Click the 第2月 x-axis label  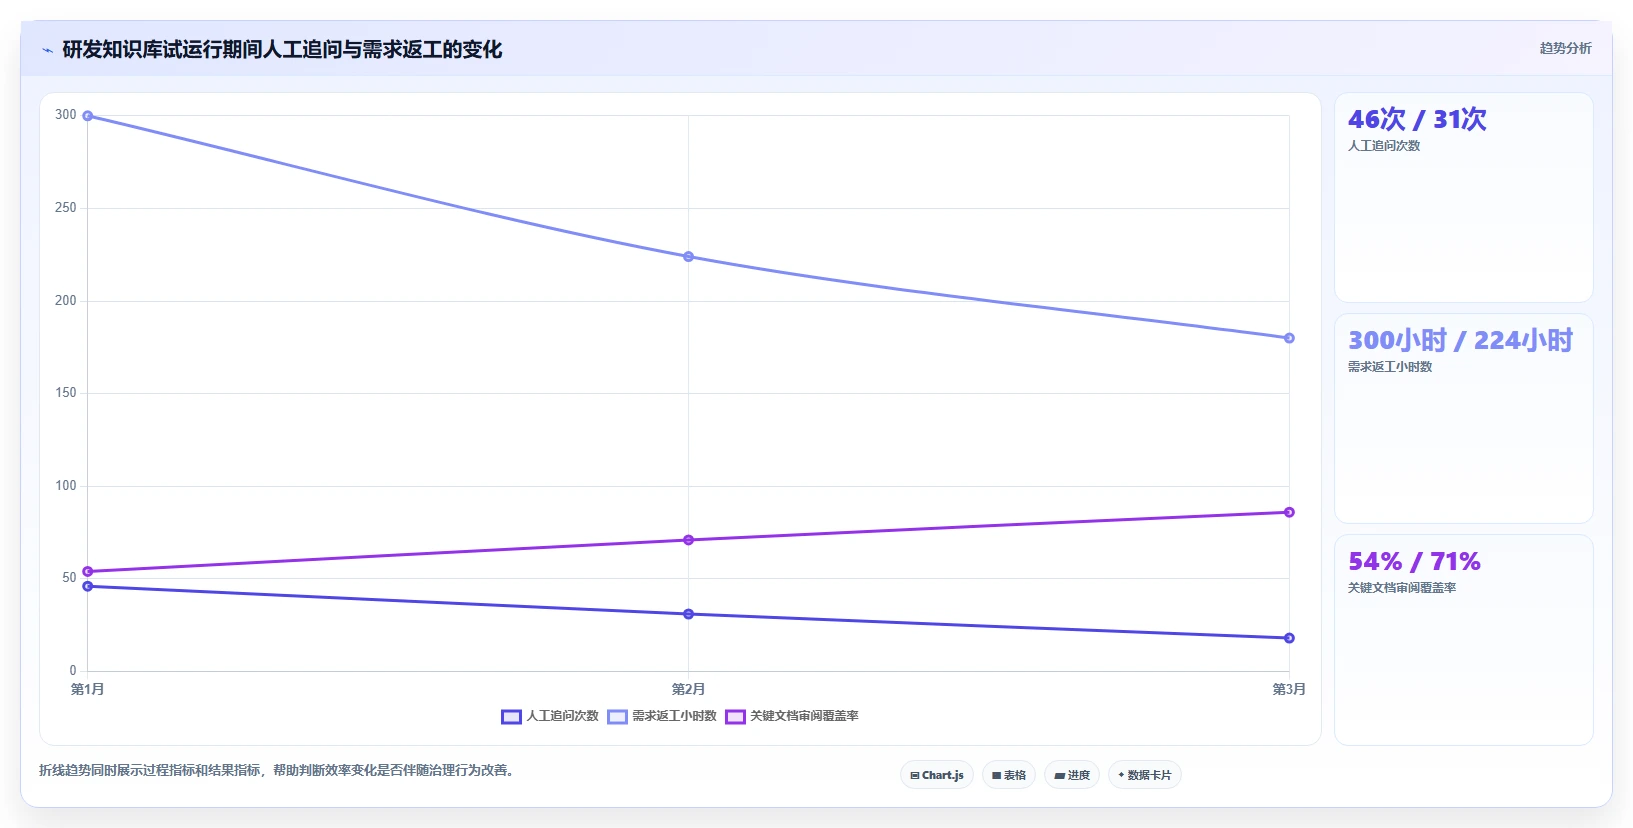688,689
